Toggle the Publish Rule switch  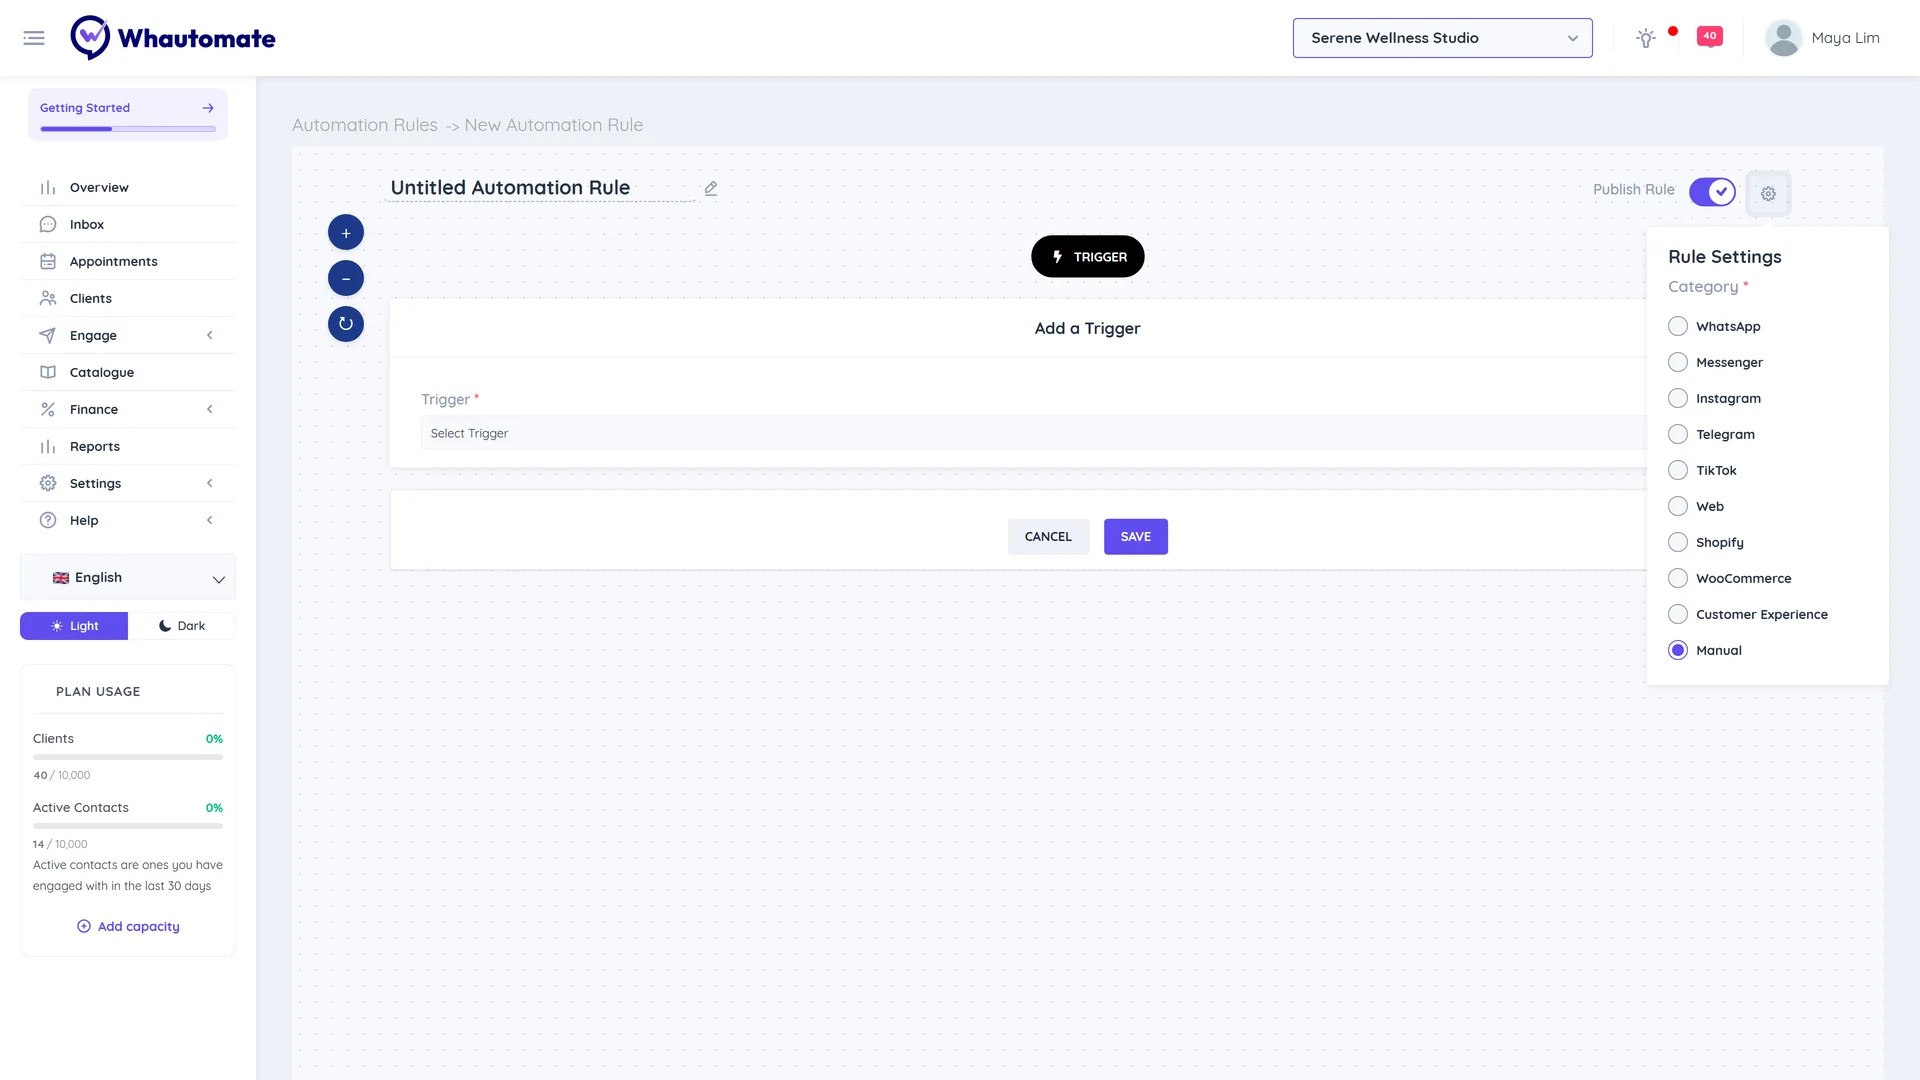pos(1712,192)
